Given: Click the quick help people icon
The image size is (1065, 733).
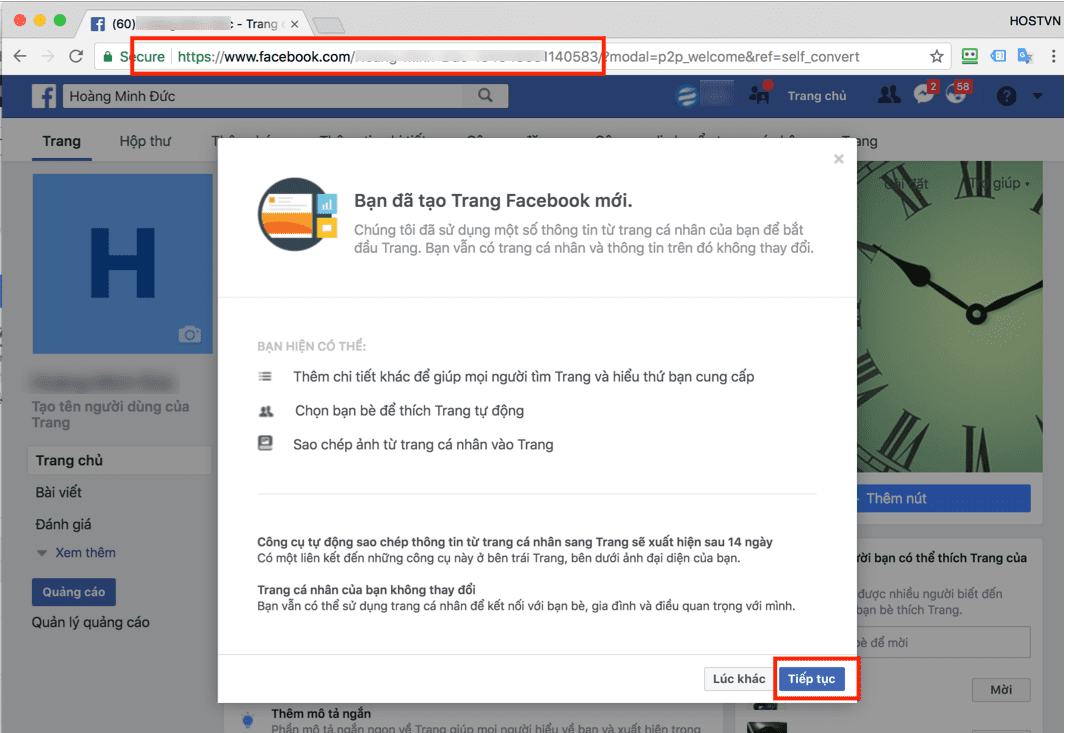Looking at the screenshot, I should coord(759,95).
